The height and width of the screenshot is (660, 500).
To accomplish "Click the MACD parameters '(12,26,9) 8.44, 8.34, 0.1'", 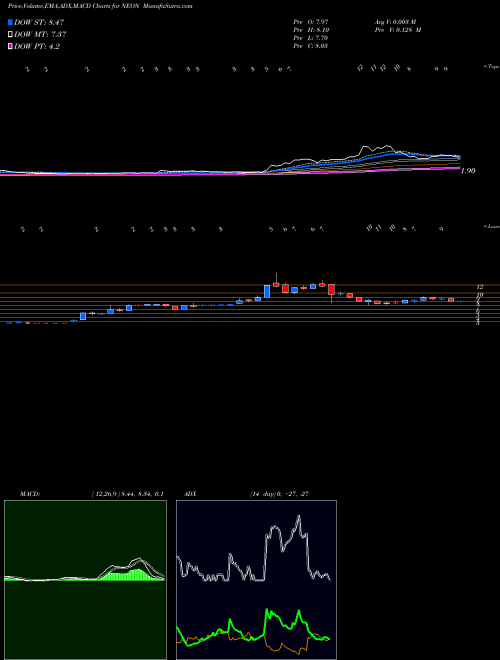I will point(127,494).
